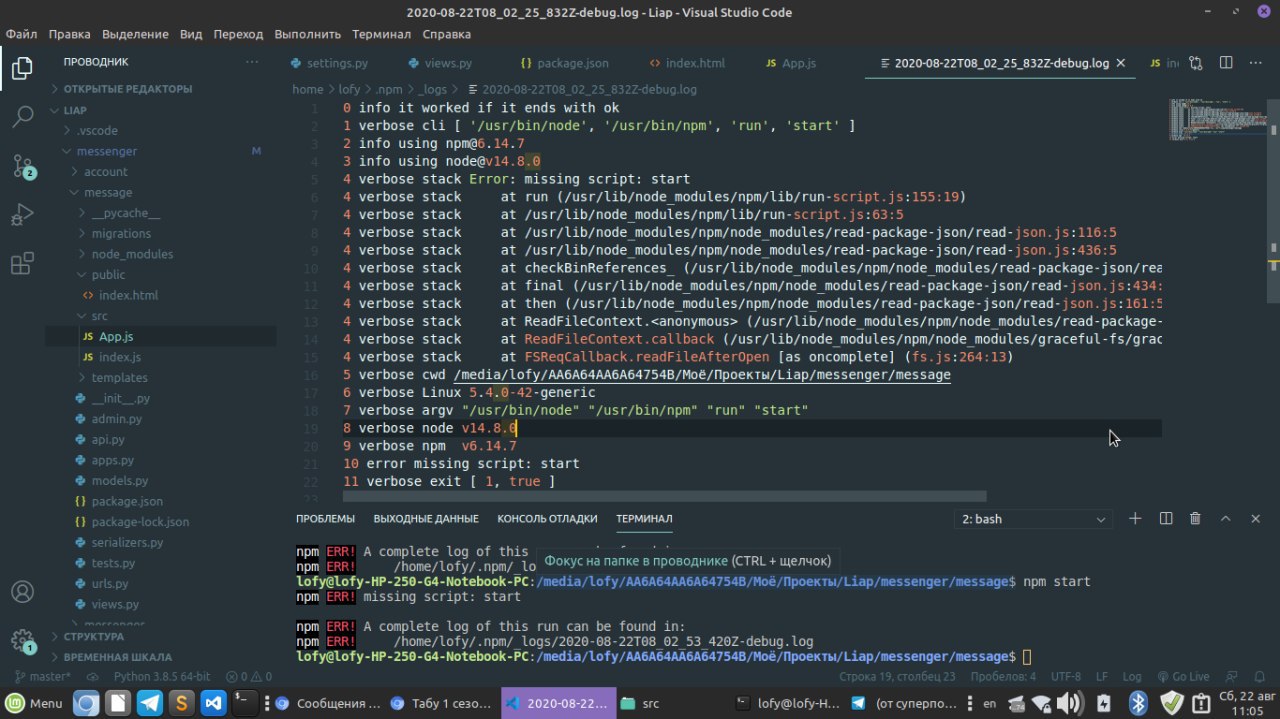This screenshot has height=719, width=1280.
Task: Create a new terminal with plus icon
Action: point(1135,519)
